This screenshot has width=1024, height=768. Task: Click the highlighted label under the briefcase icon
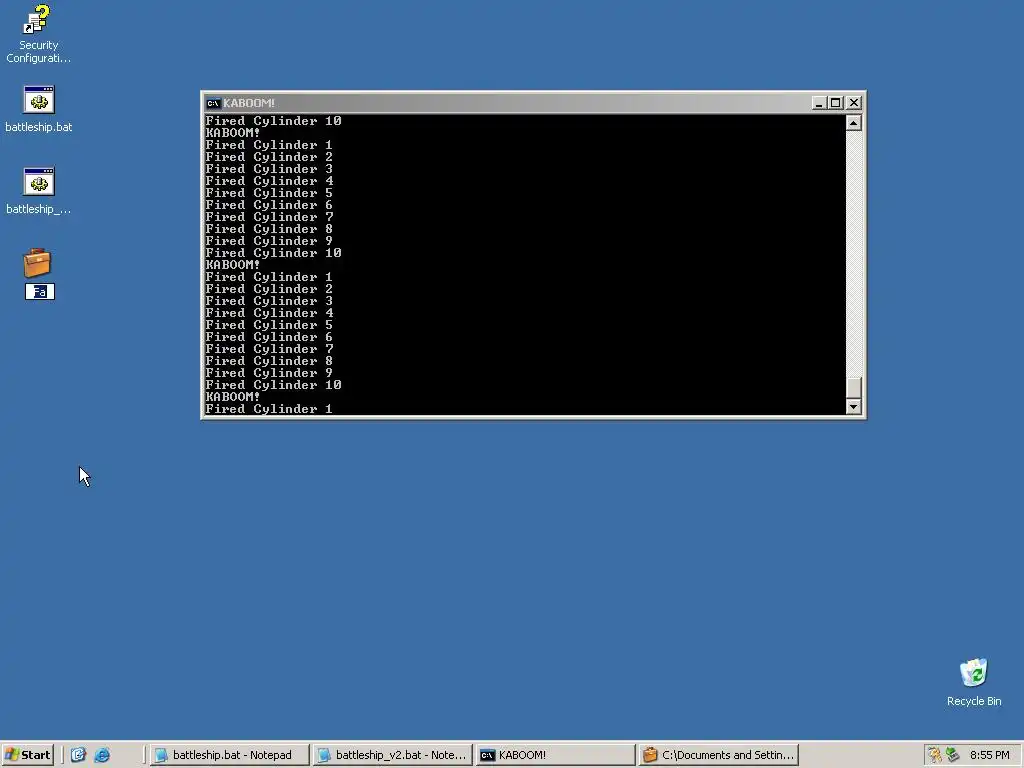pyautogui.click(x=40, y=292)
